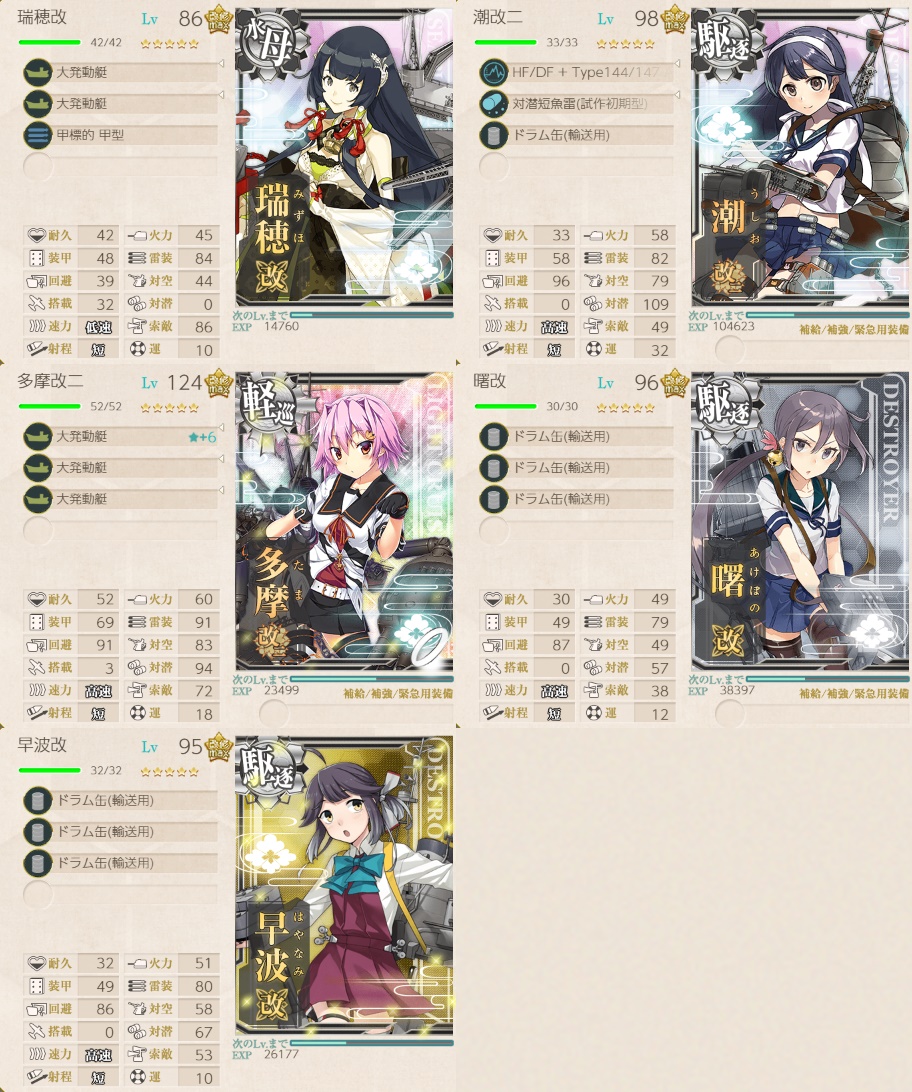Click 補給/補強/緊急用装備 label under 曙改
The width and height of the screenshot is (912, 1092).
click(854, 694)
